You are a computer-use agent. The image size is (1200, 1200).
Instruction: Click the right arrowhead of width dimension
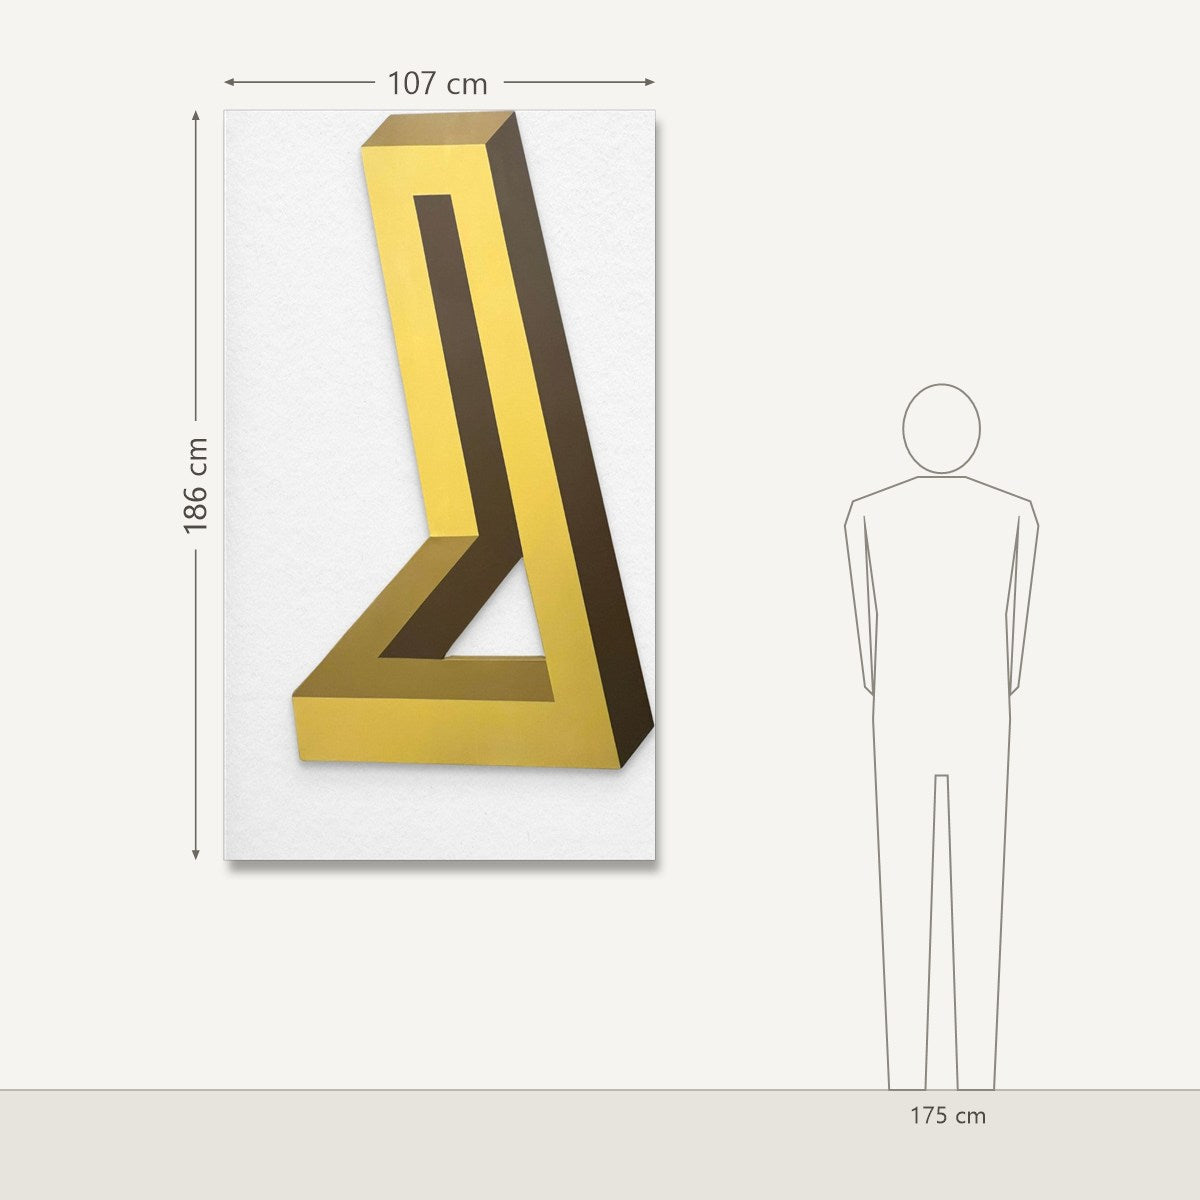650,82
